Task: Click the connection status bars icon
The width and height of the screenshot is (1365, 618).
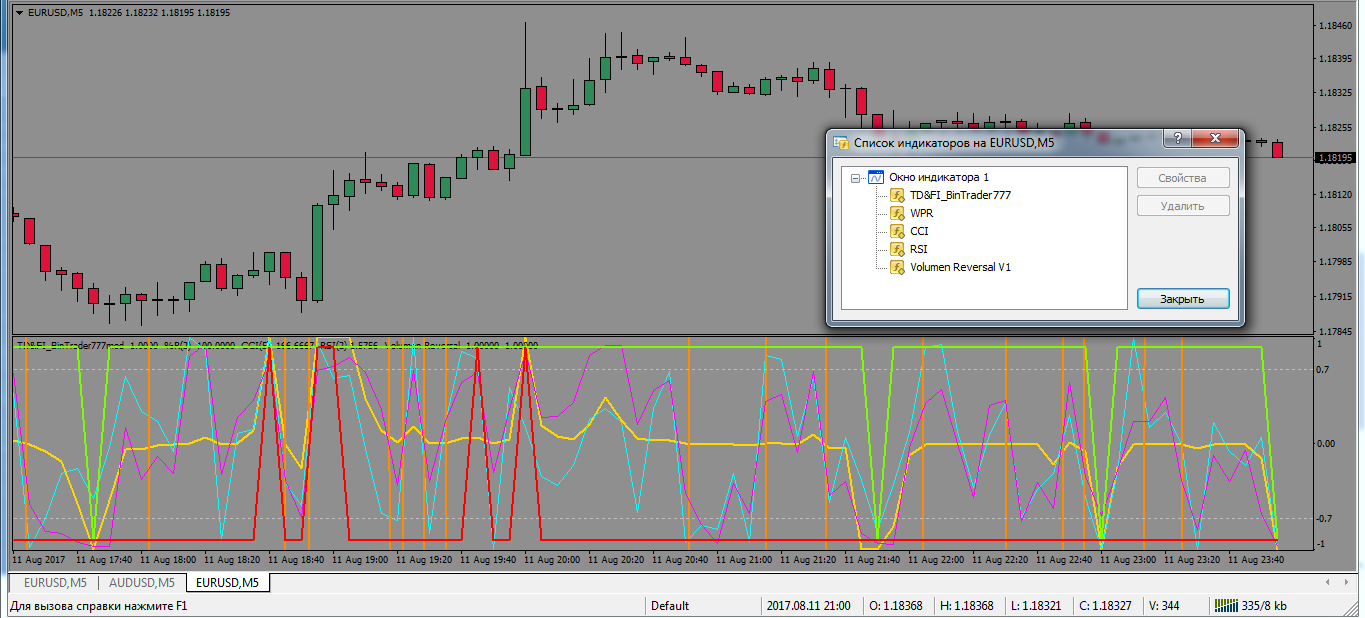Action: tap(1224, 606)
